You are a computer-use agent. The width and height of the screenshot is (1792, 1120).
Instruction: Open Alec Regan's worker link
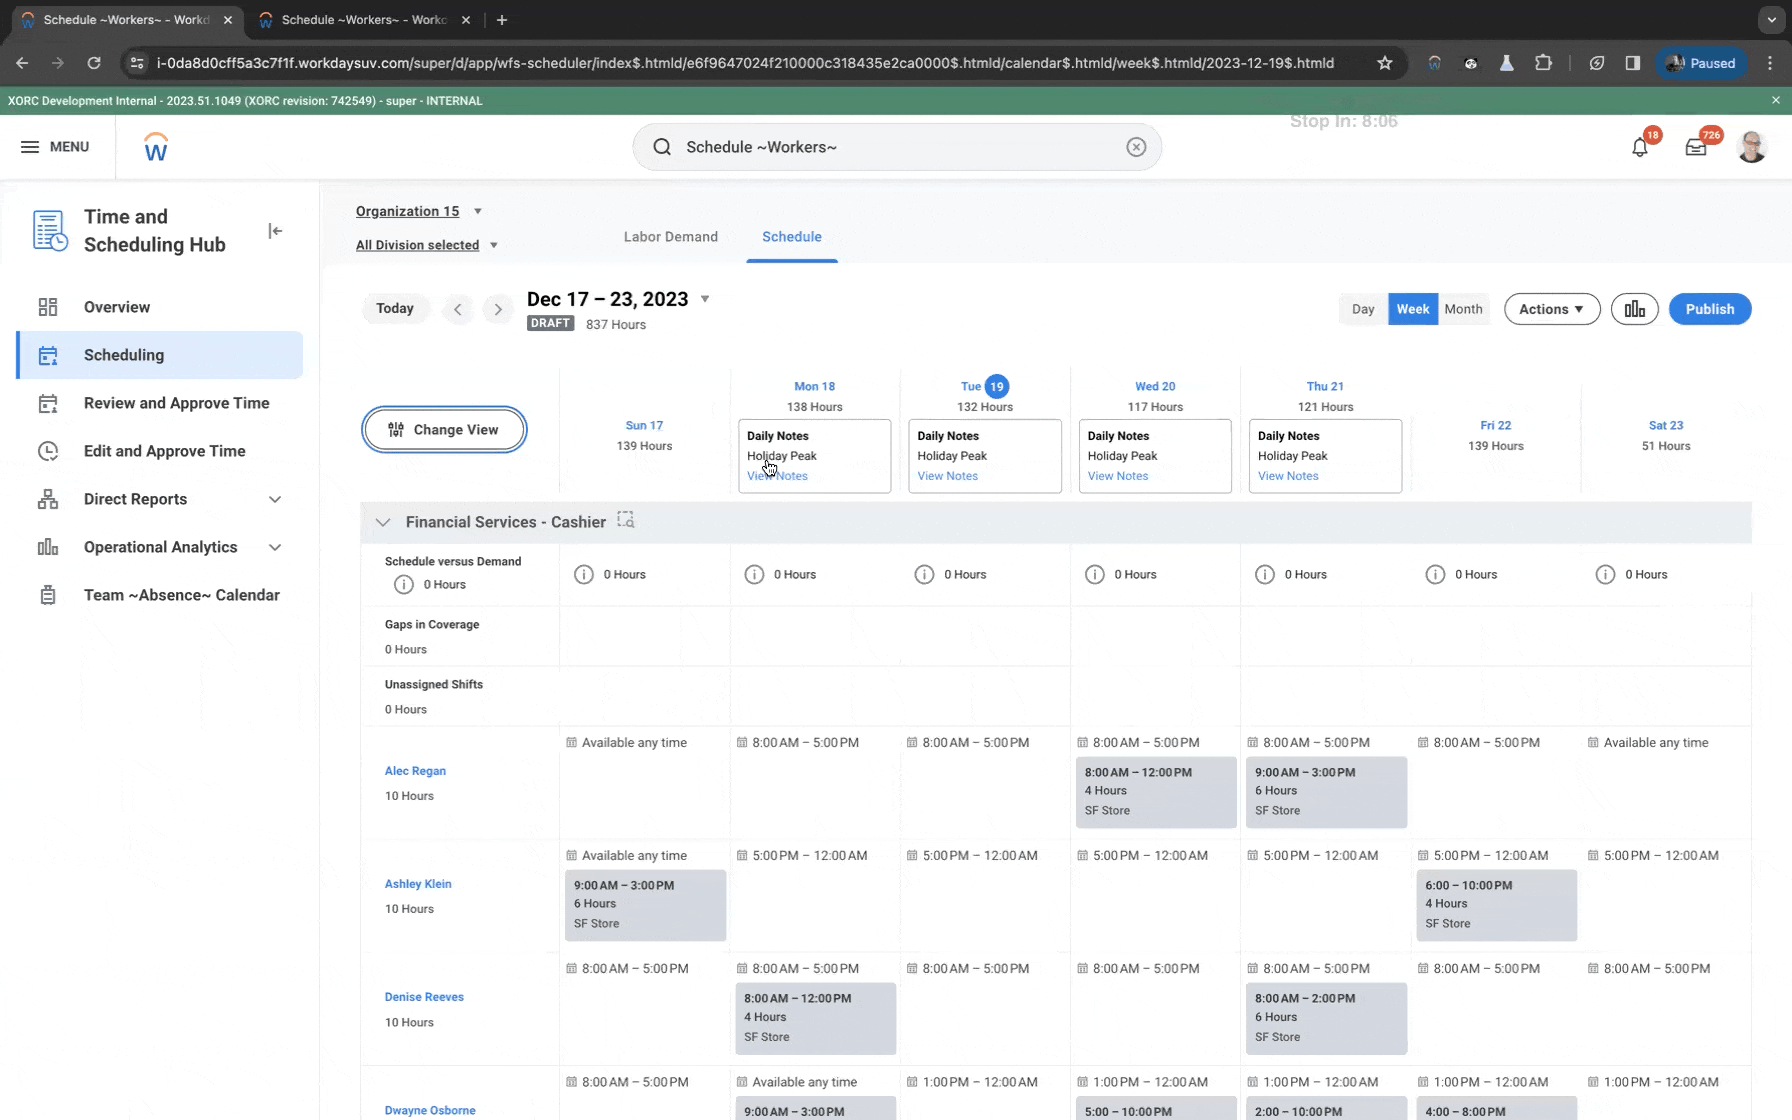(415, 771)
